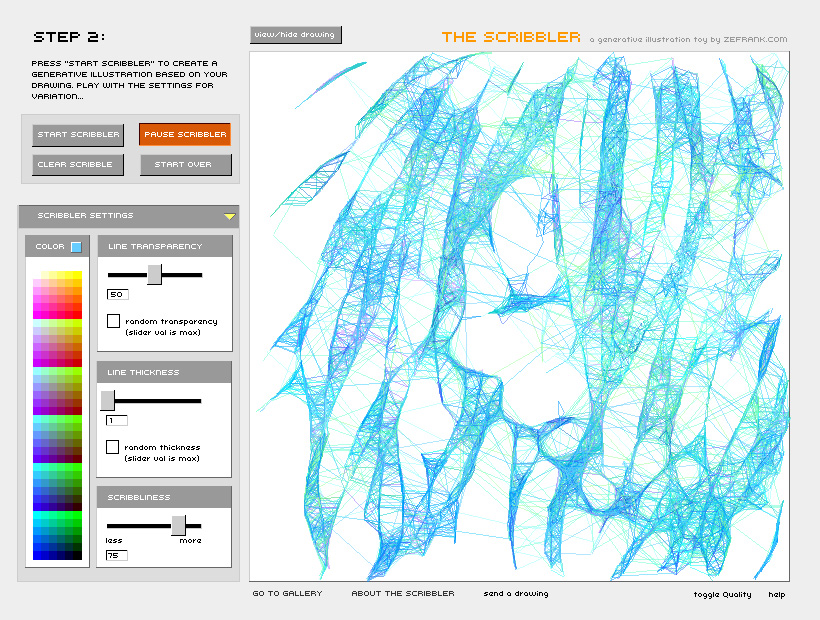820x620 pixels.
Task: Enable random transparency checkbox
Action: pos(113,321)
